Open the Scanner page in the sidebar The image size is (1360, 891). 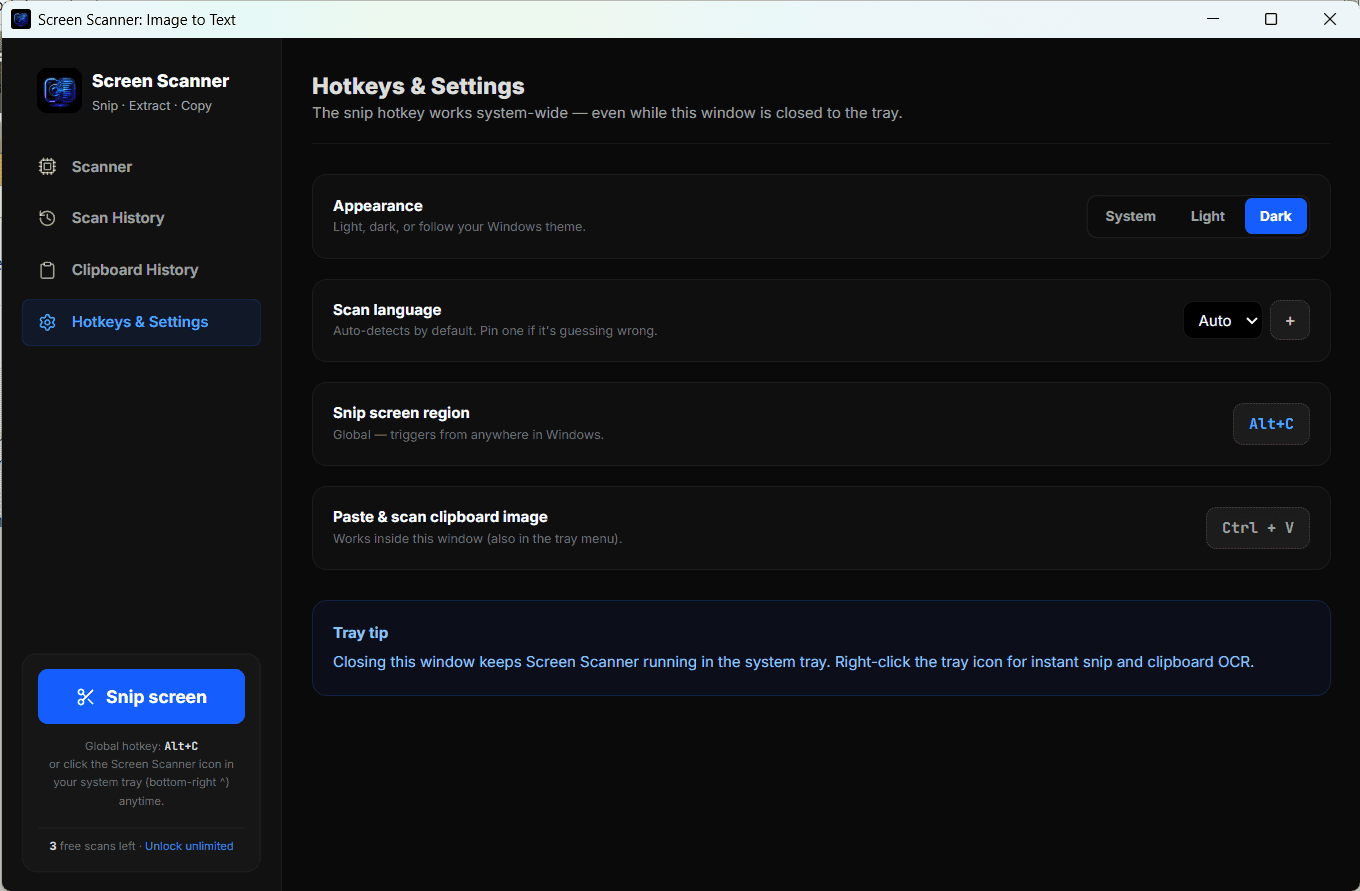point(141,167)
